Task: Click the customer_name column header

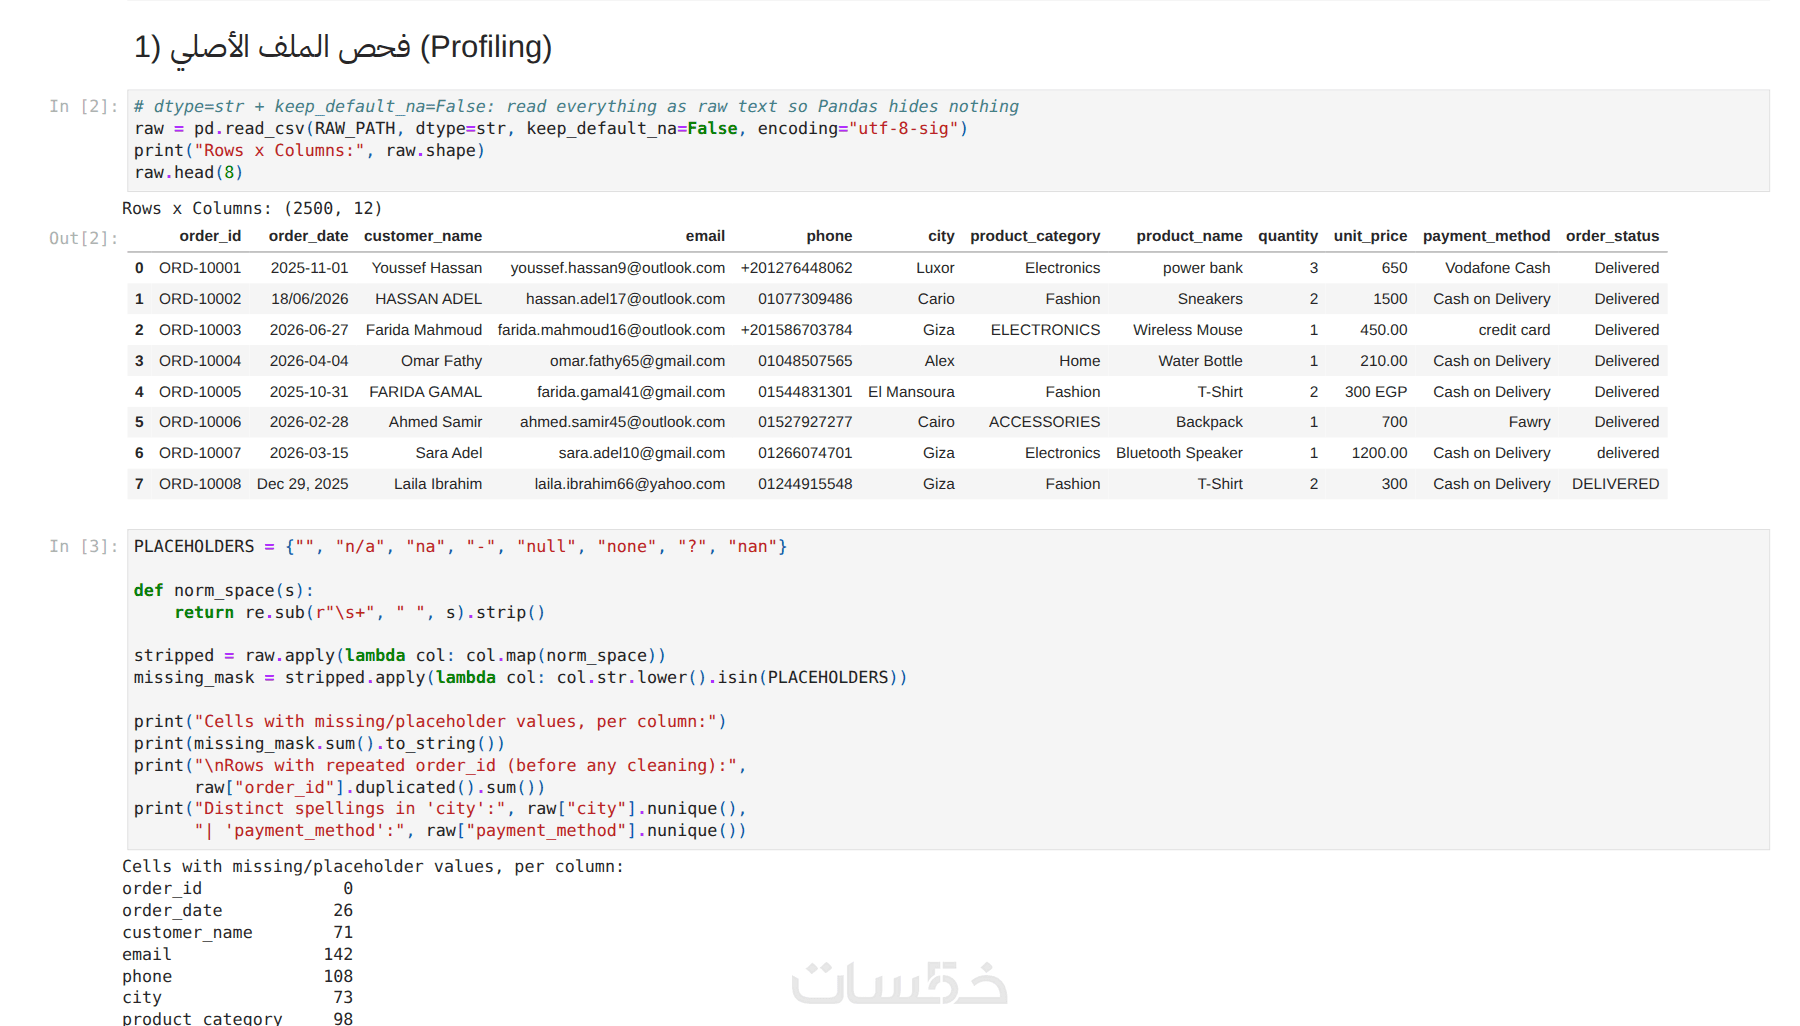Action: [423, 236]
